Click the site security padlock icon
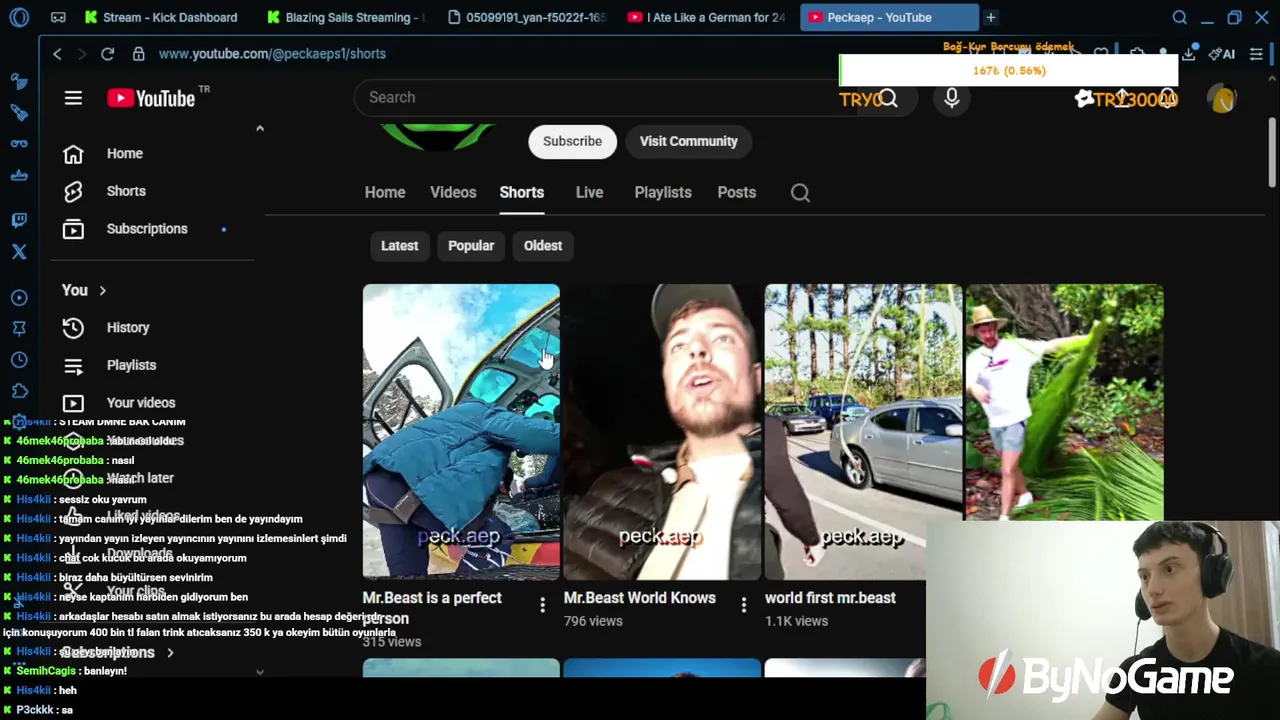 click(138, 54)
